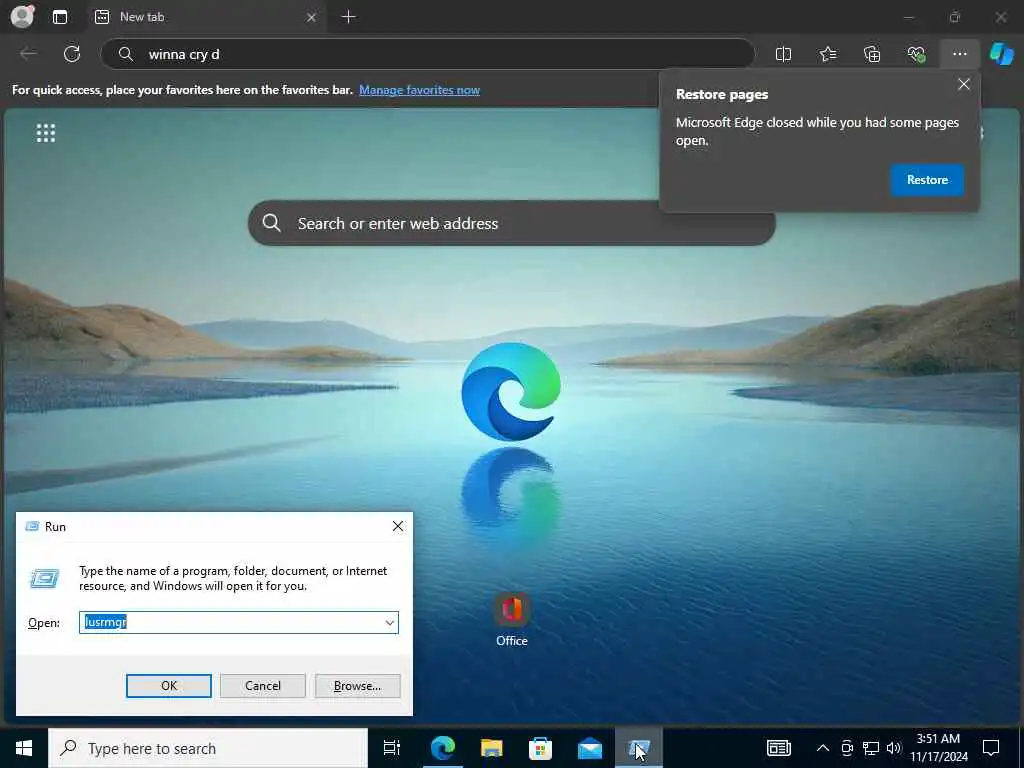Image resolution: width=1024 pixels, height=768 pixels.
Task: Show hidden system tray icons
Action: click(x=823, y=748)
